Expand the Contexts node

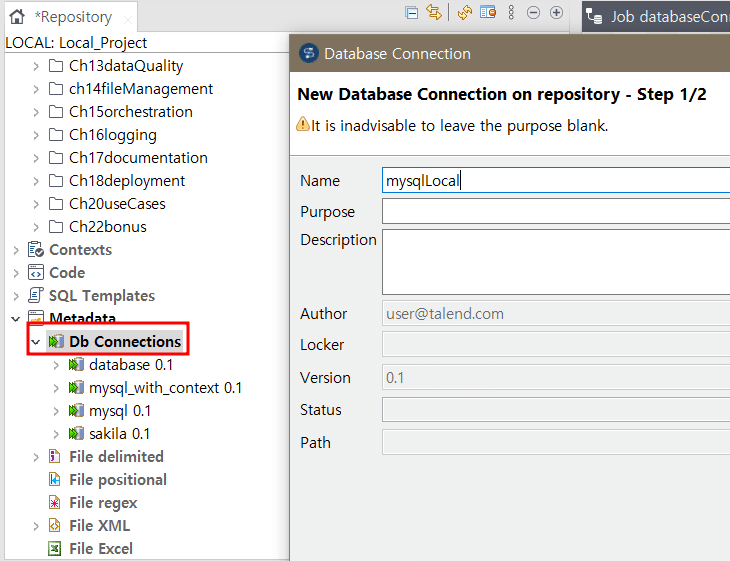16,250
